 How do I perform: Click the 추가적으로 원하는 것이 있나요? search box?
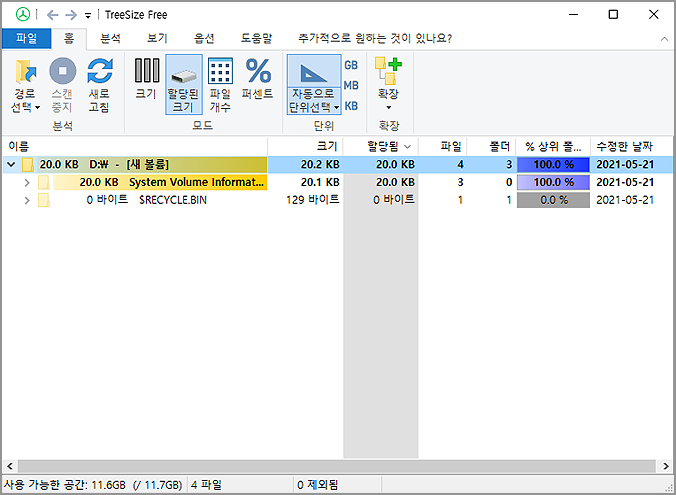[x=375, y=38]
